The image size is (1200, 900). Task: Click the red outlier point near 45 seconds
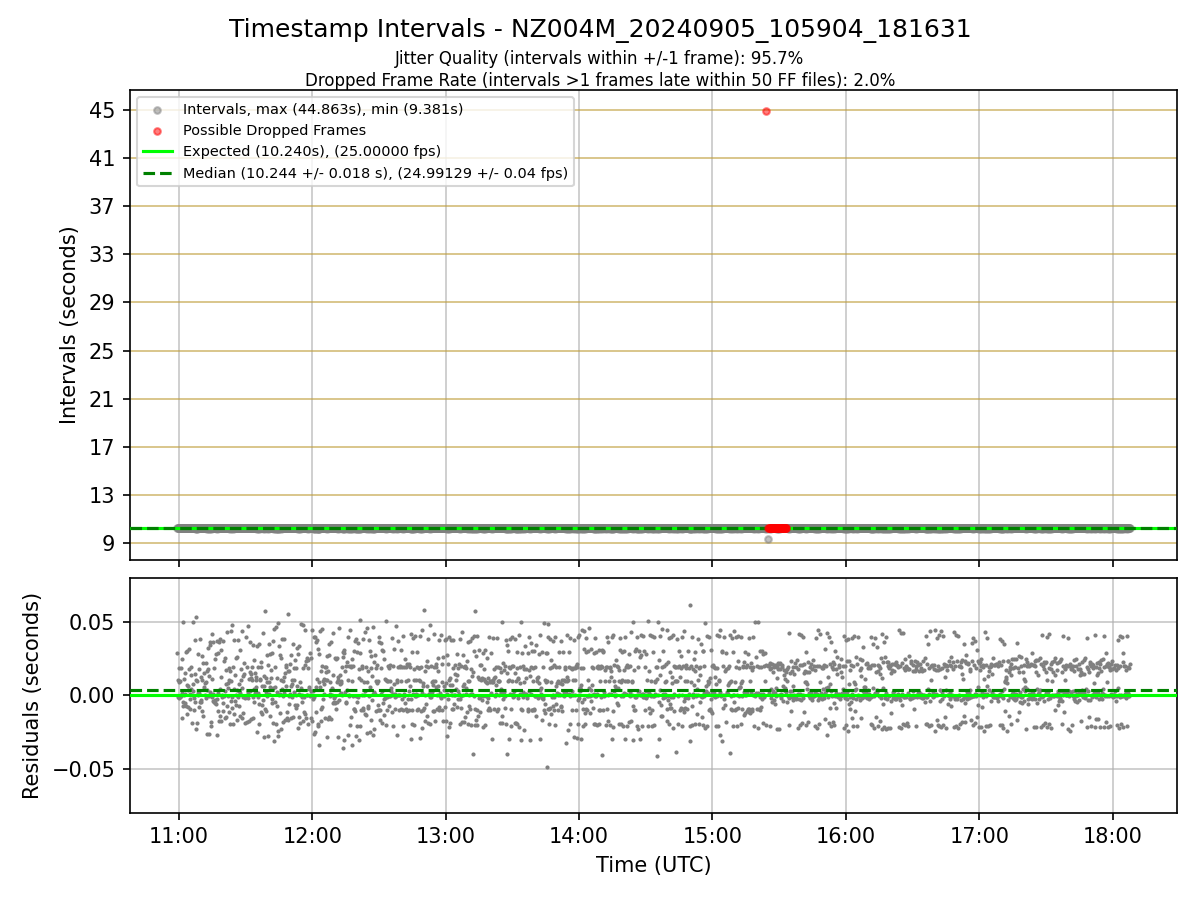tap(766, 111)
